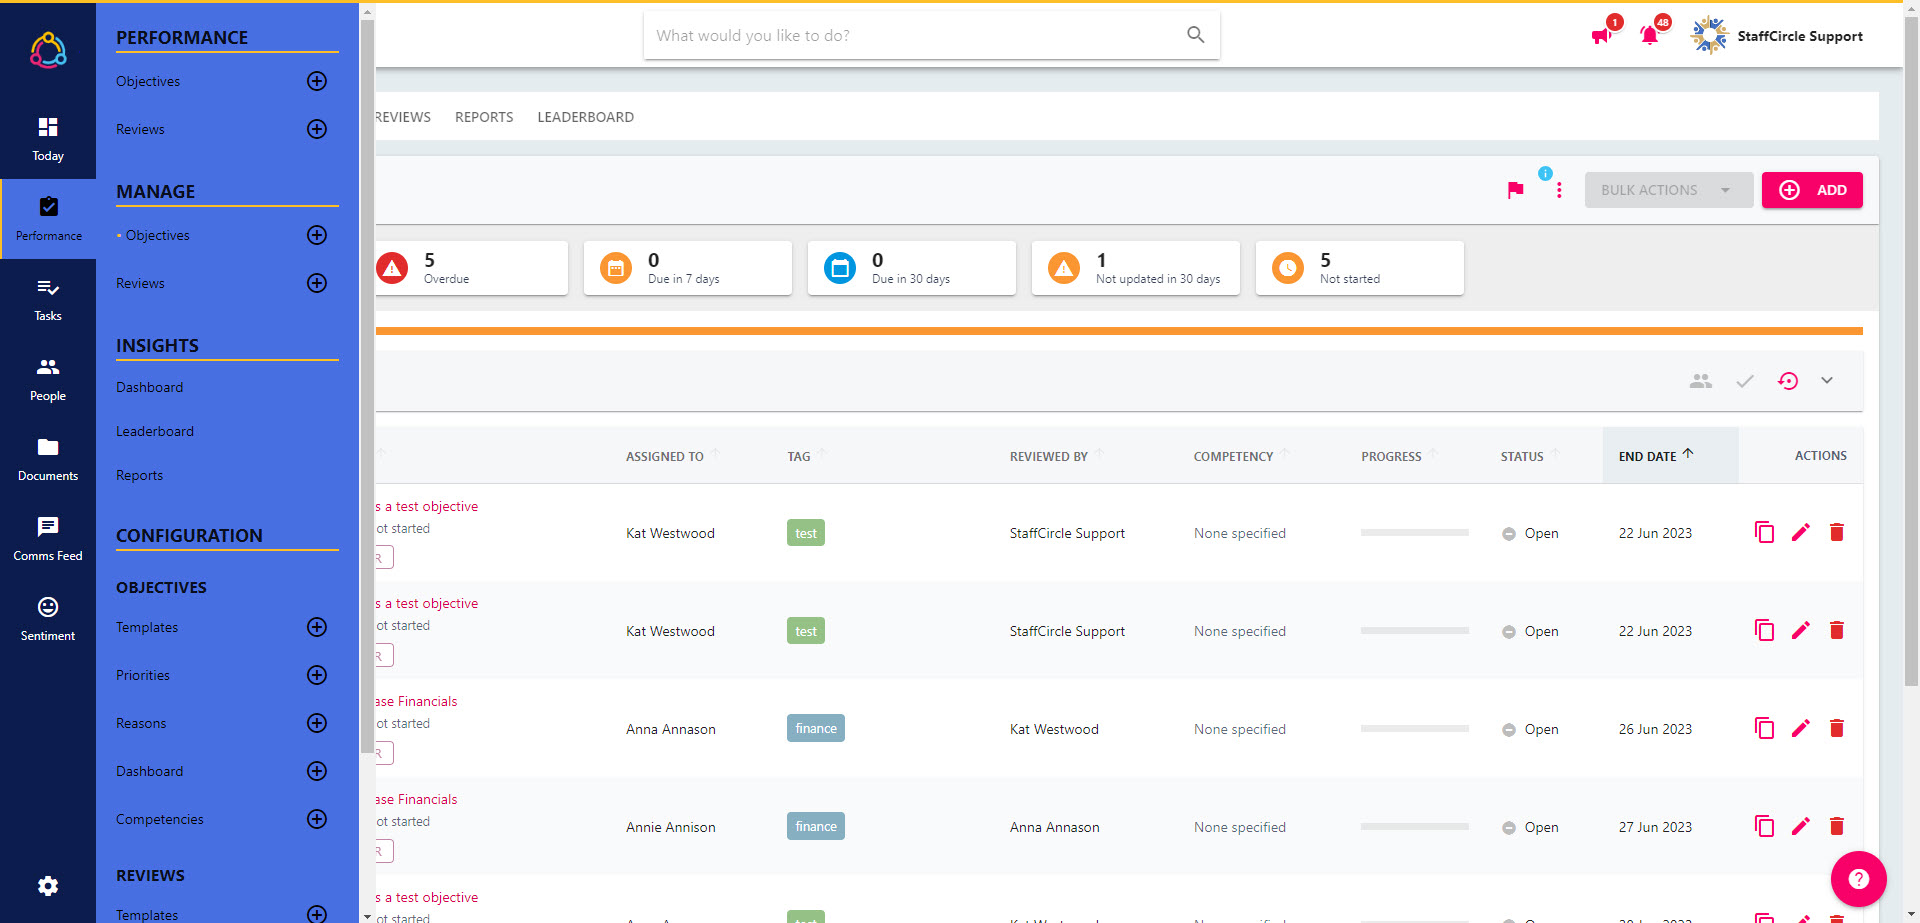Open announcements megaphone icon
Image resolution: width=1920 pixels, height=923 pixels.
(x=1602, y=35)
